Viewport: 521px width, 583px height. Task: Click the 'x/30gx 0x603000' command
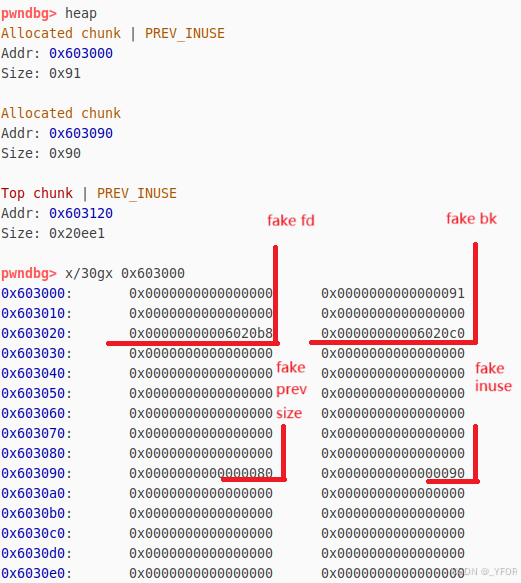[x=125, y=273]
